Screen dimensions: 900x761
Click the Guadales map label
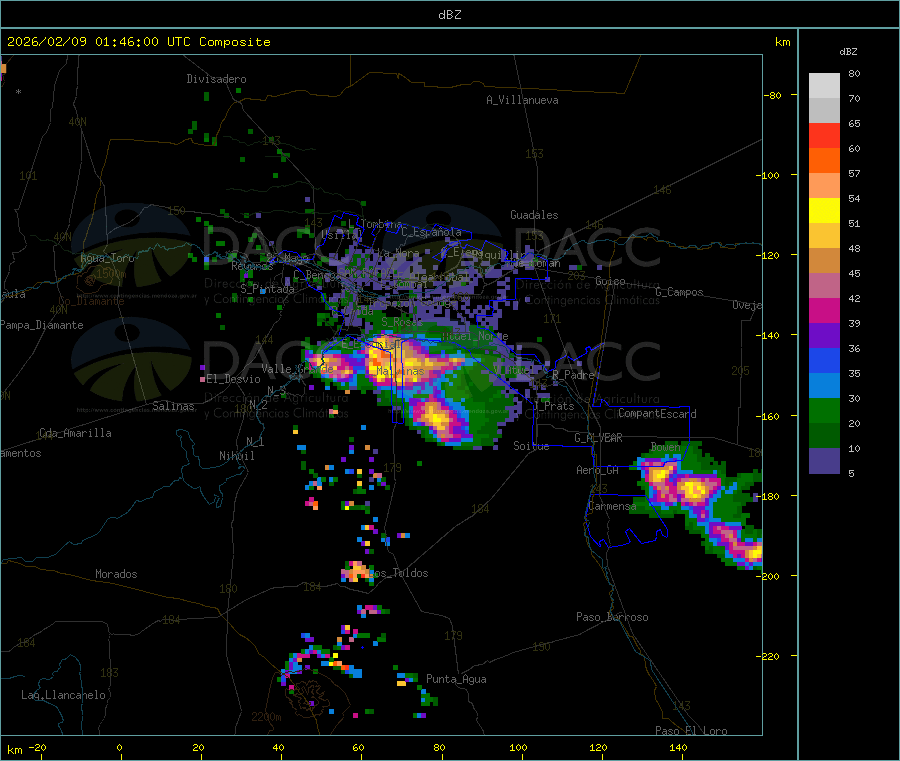tap(534, 215)
